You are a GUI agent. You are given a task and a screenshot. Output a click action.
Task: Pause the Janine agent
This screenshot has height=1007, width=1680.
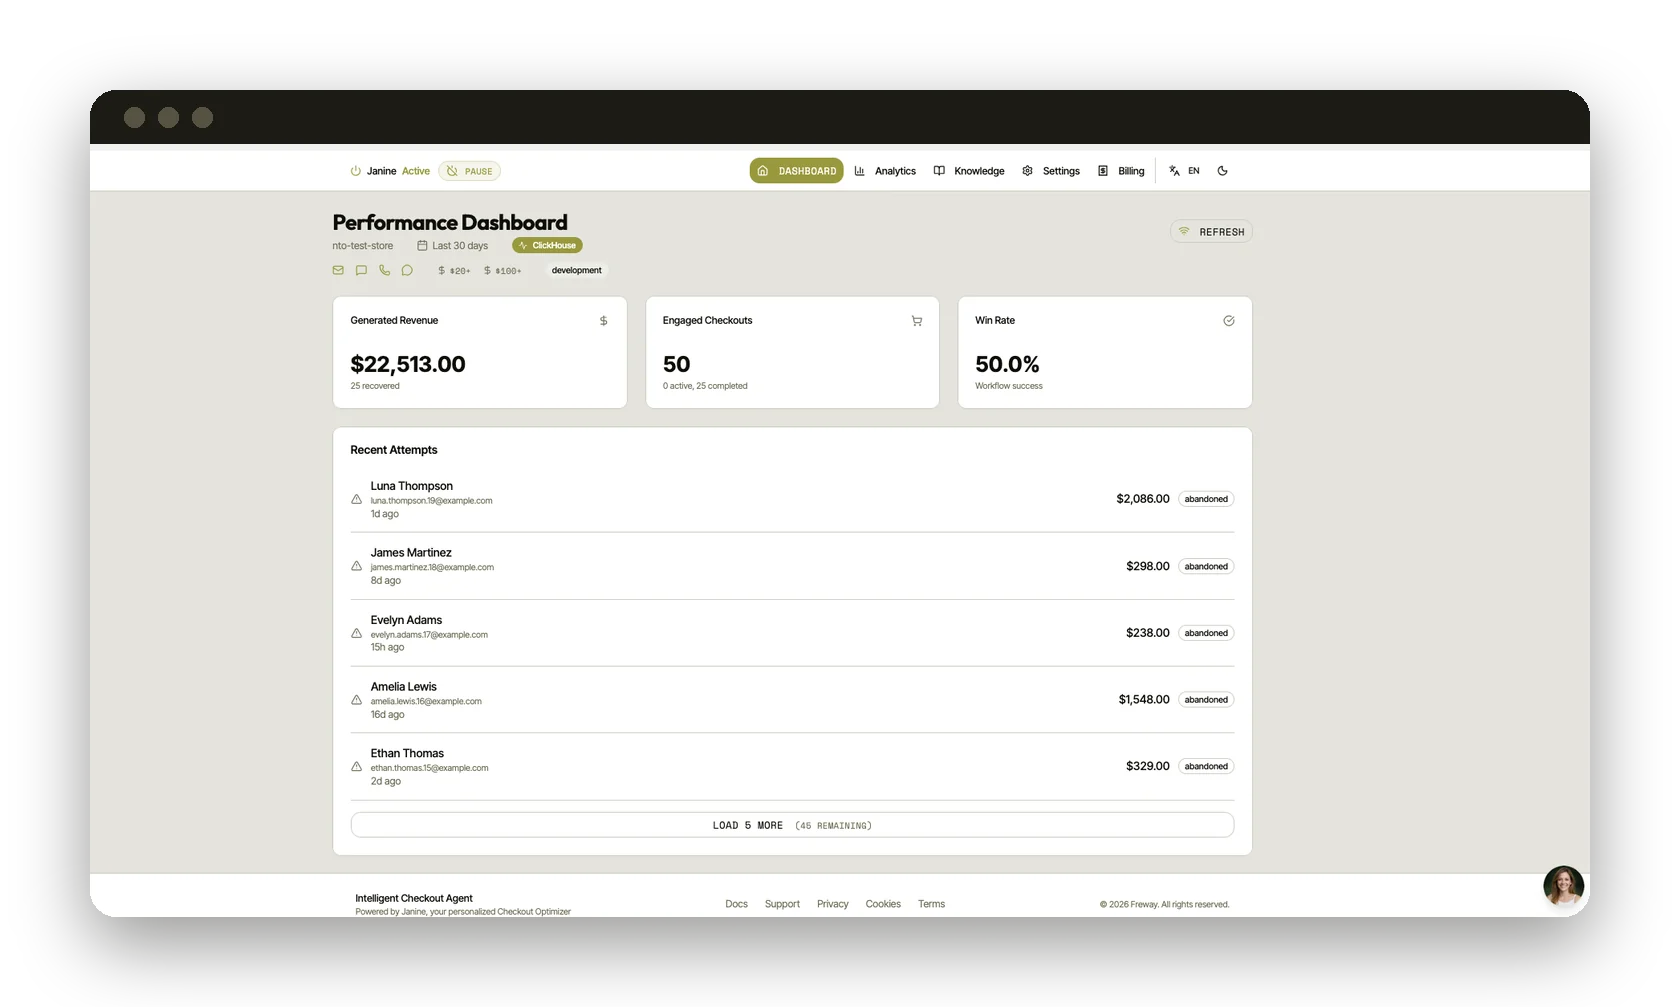pyautogui.click(x=469, y=171)
